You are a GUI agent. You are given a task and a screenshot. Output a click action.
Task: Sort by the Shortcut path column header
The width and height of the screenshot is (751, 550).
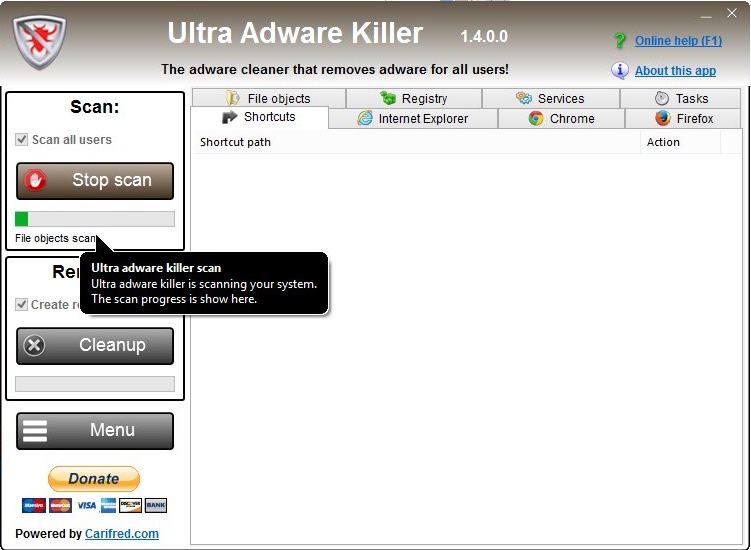point(417,142)
